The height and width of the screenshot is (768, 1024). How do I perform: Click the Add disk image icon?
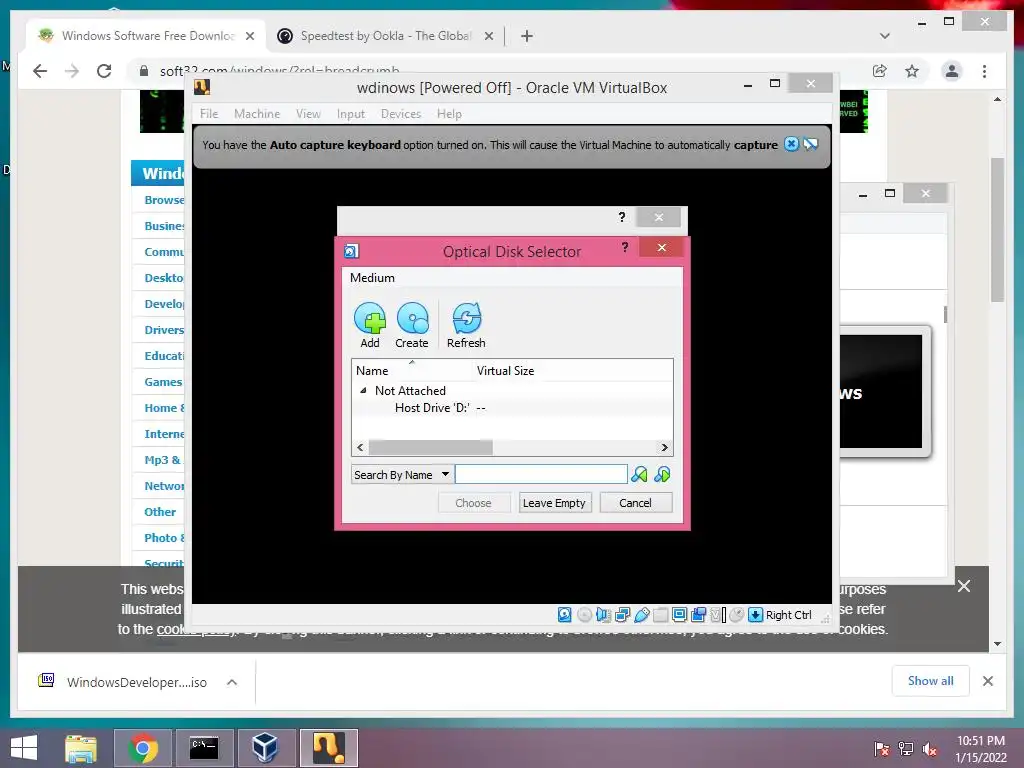click(370, 325)
